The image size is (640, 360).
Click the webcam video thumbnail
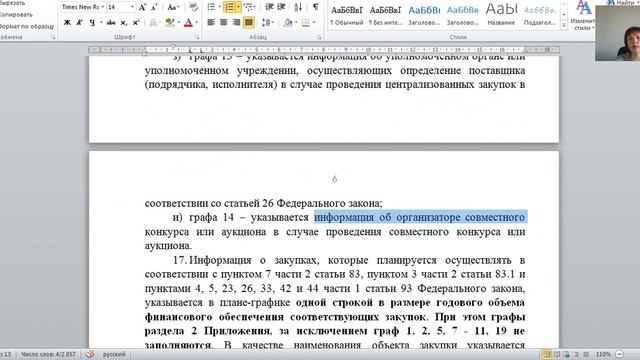coord(618,33)
